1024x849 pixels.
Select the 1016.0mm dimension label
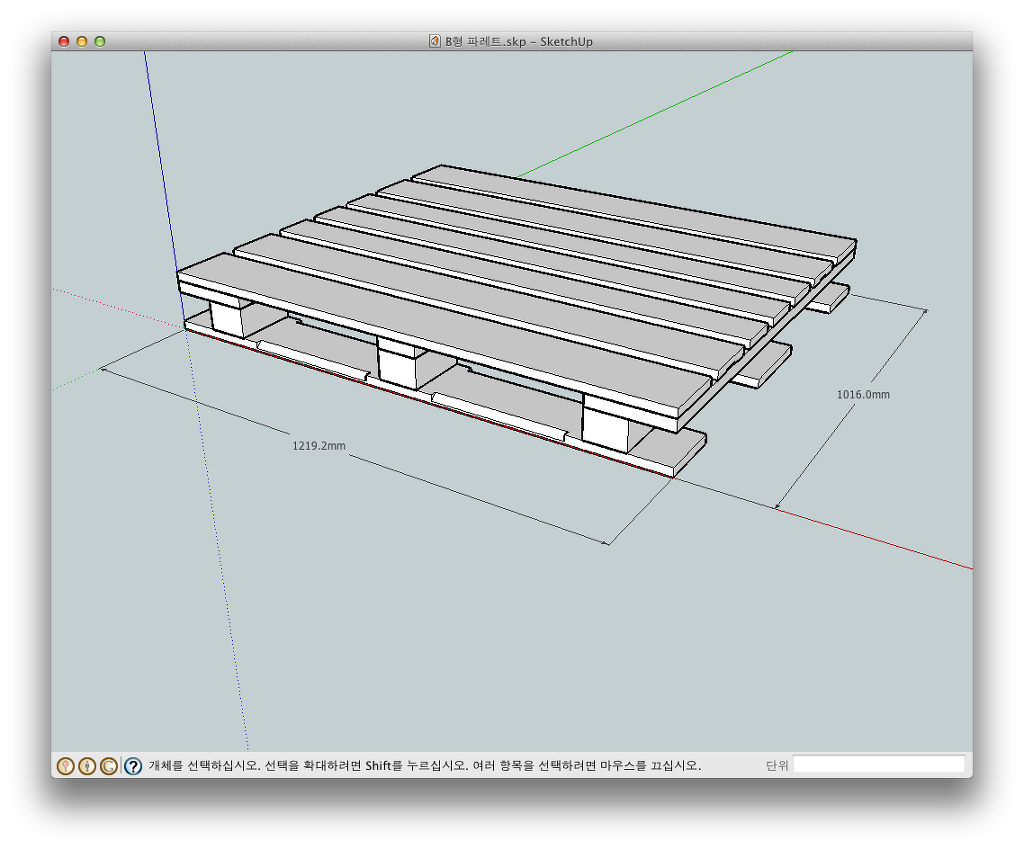click(863, 395)
